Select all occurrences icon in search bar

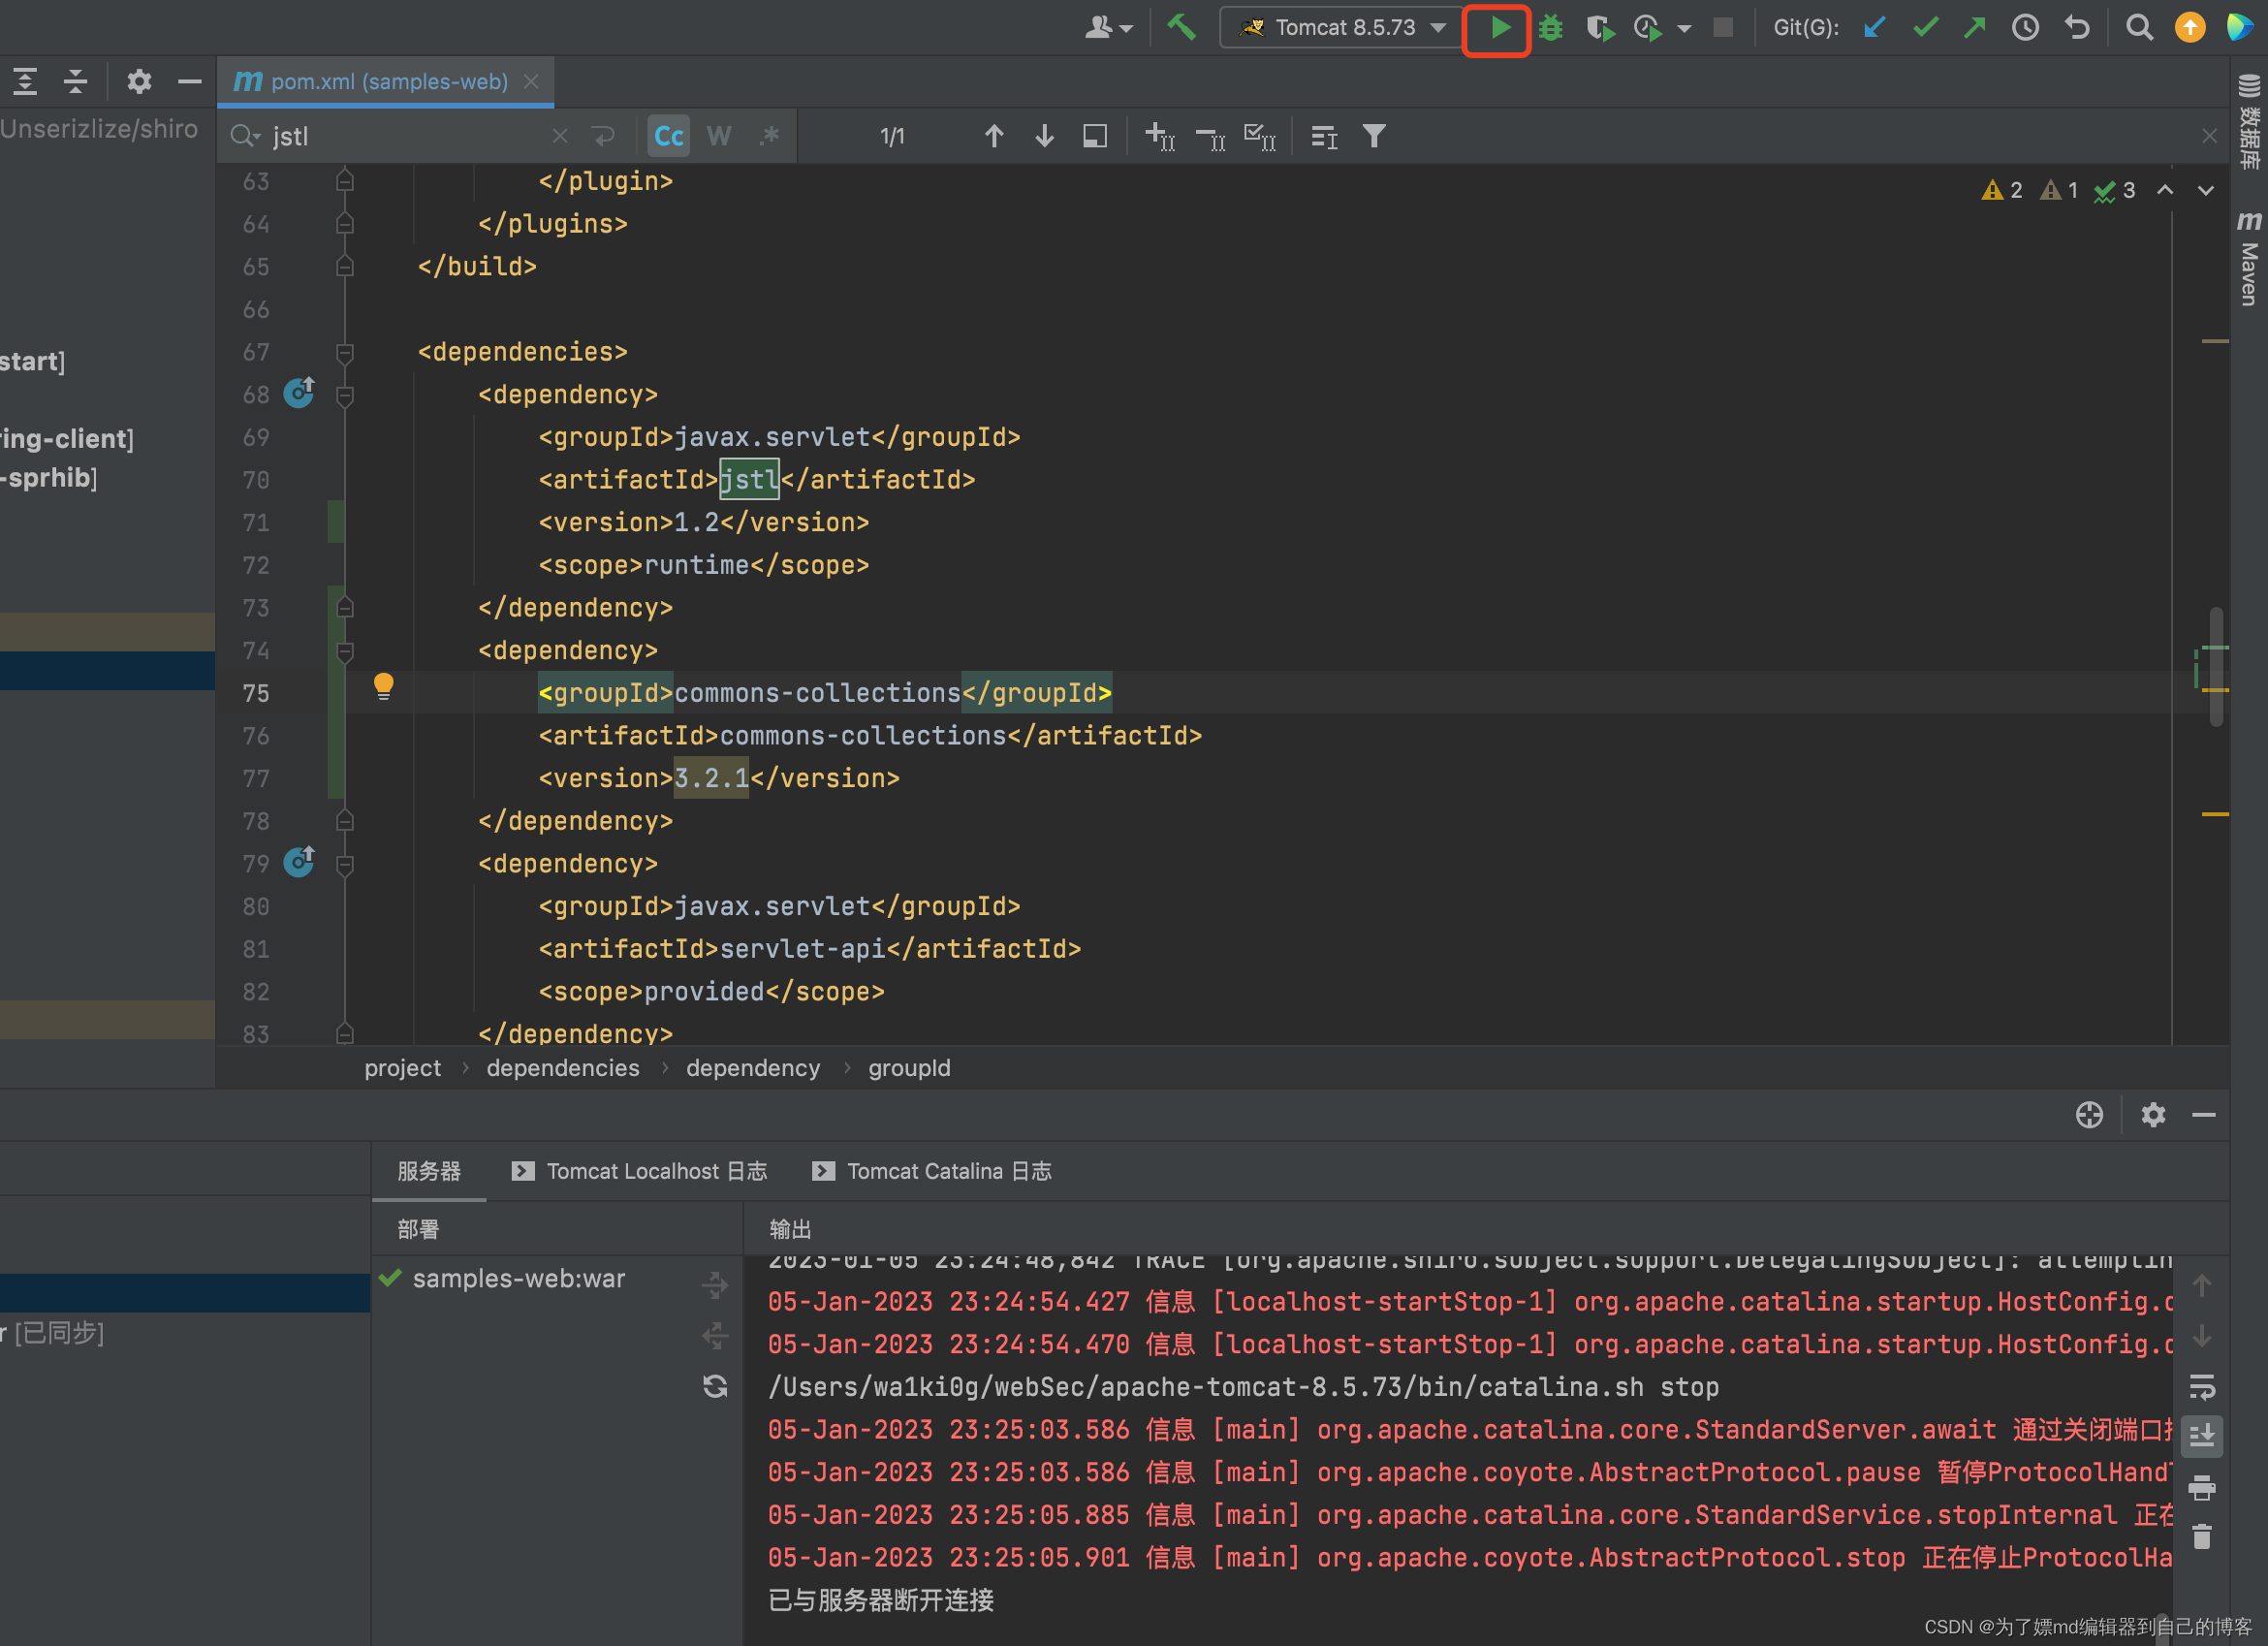coord(1260,136)
